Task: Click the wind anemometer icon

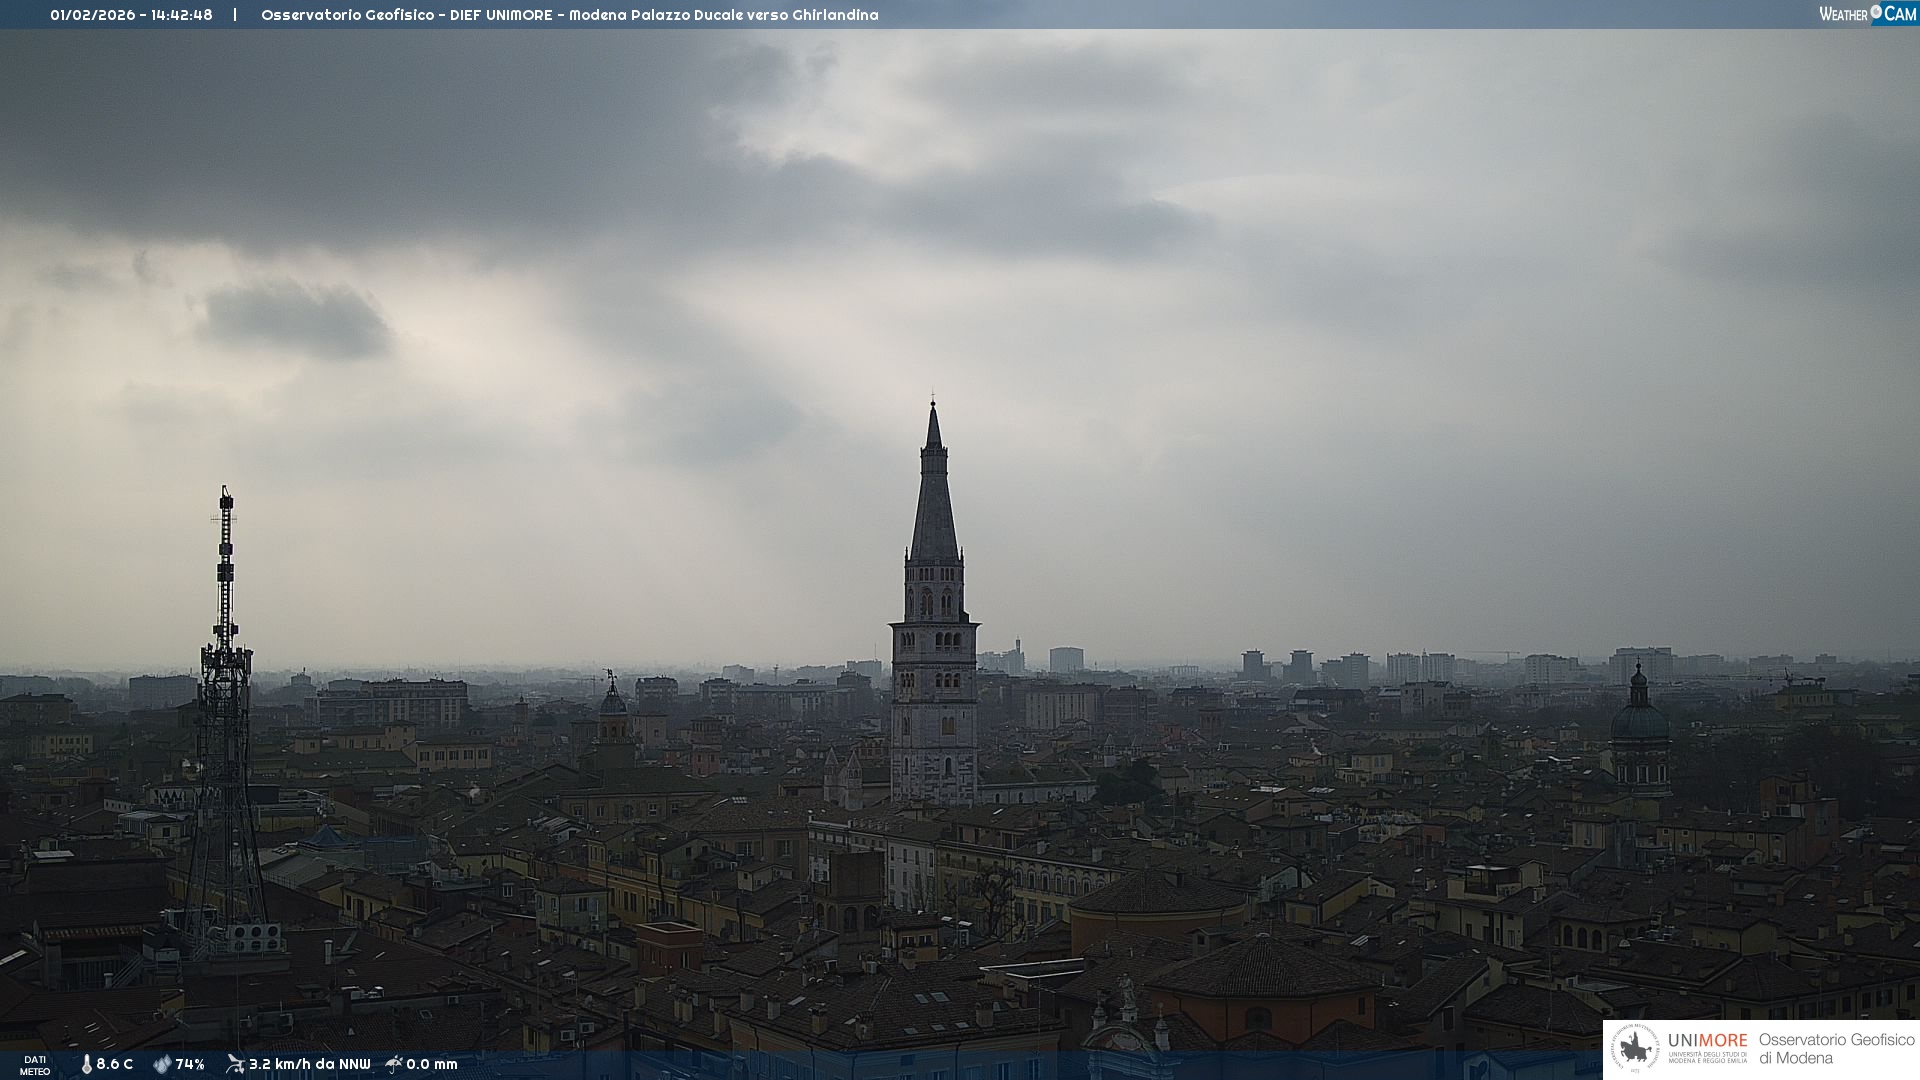Action: 235,1064
